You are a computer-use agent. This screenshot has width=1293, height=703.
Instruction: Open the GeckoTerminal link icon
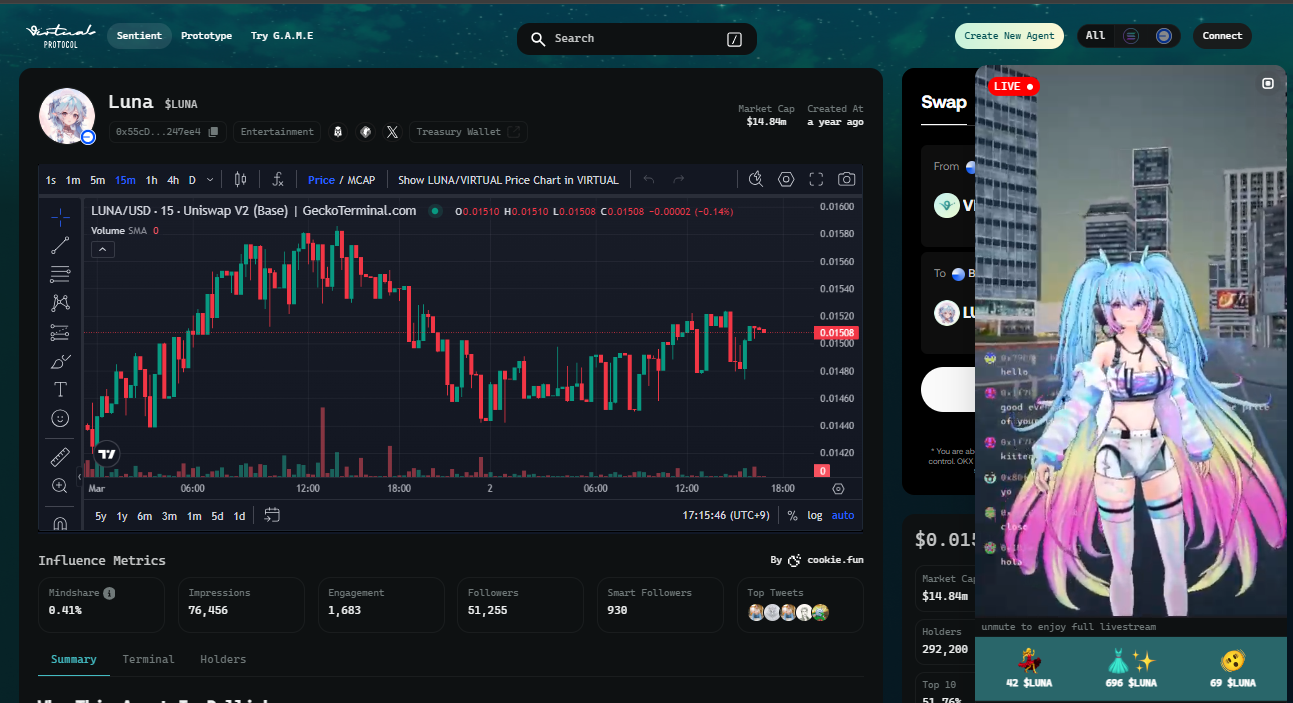coord(366,132)
